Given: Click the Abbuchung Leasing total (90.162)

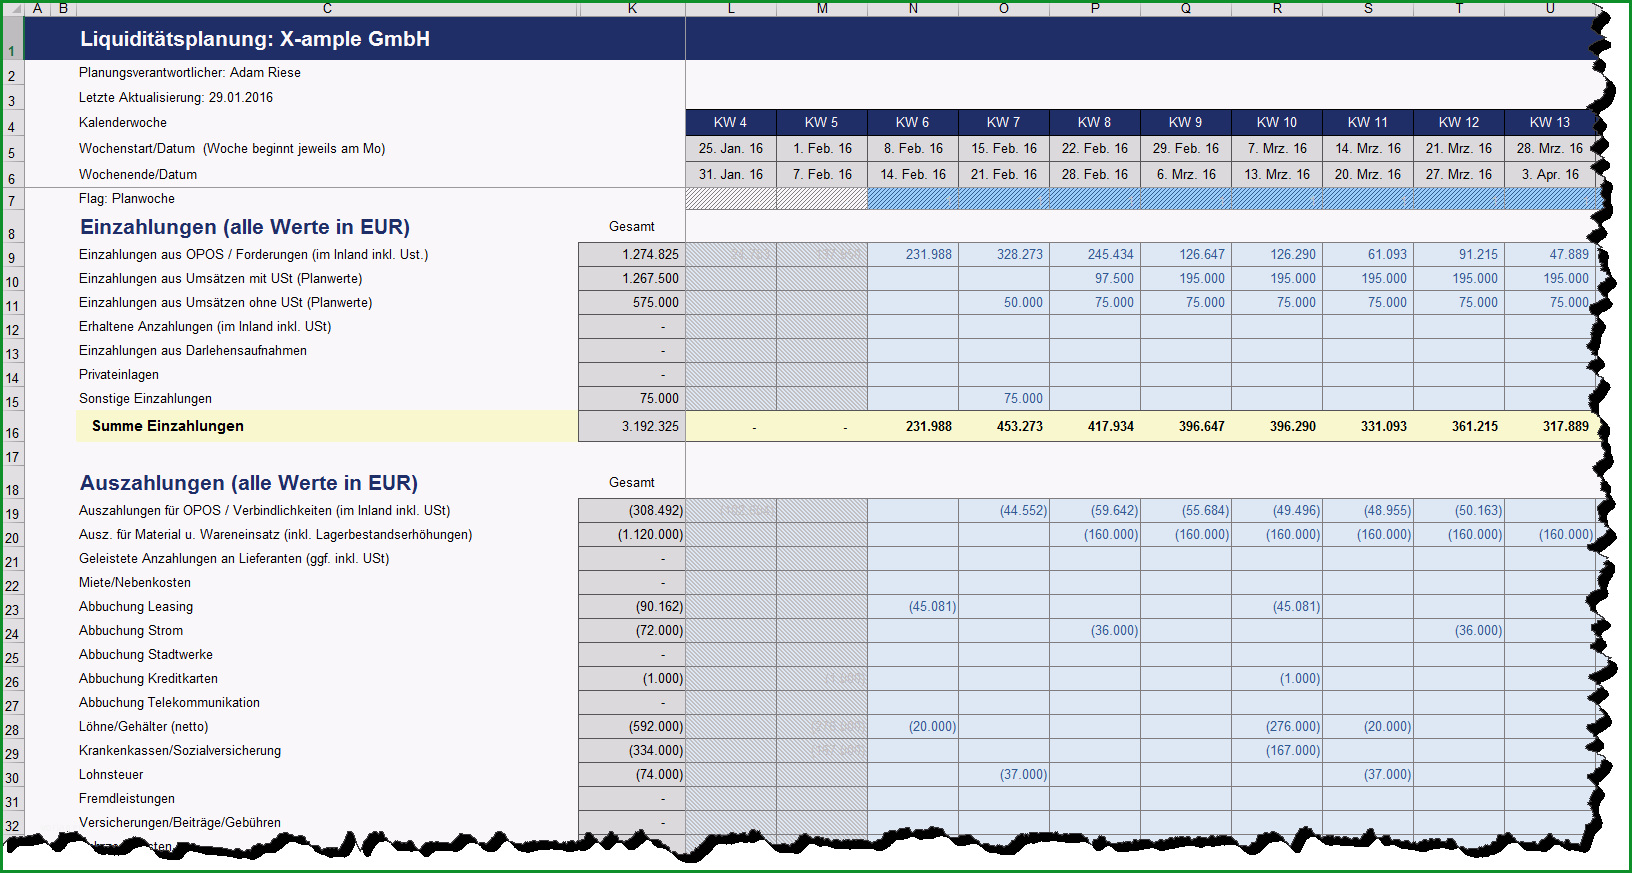Looking at the screenshot, I should coord(632,606).
